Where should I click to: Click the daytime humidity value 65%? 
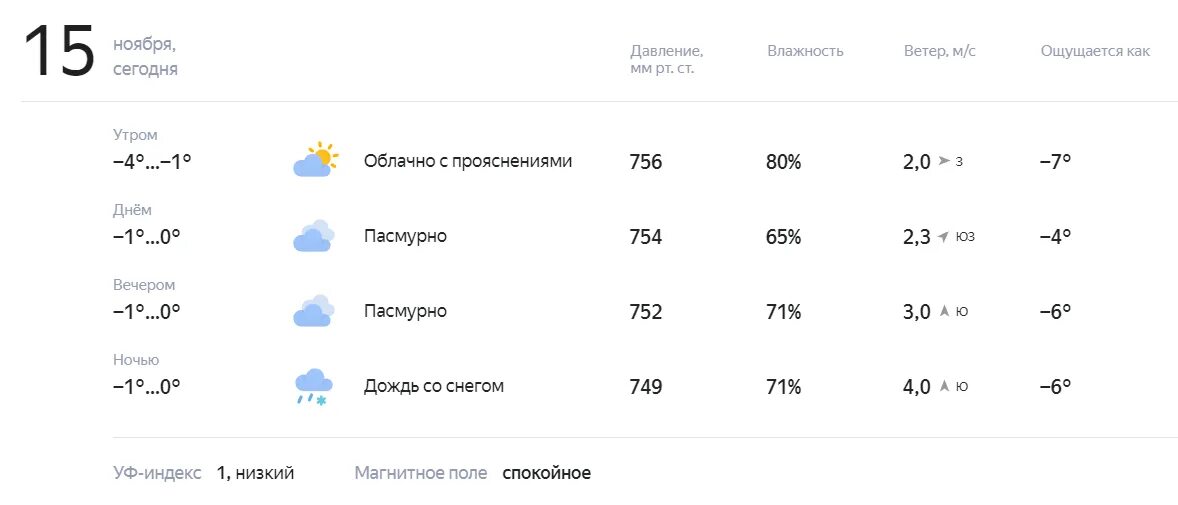[x=784, y=237]
